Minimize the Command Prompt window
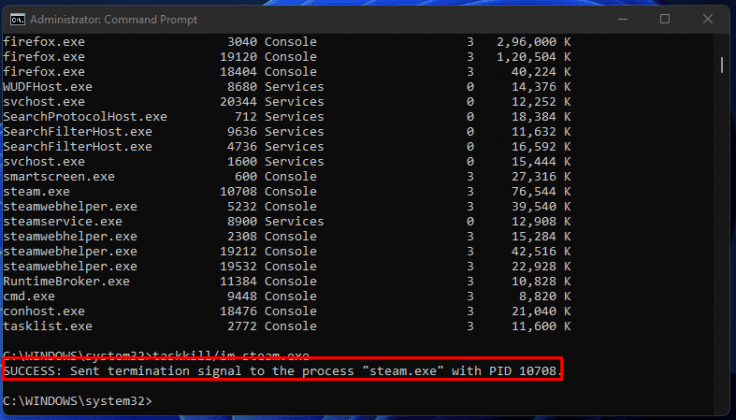736x420 pixels. pos(617,19)
